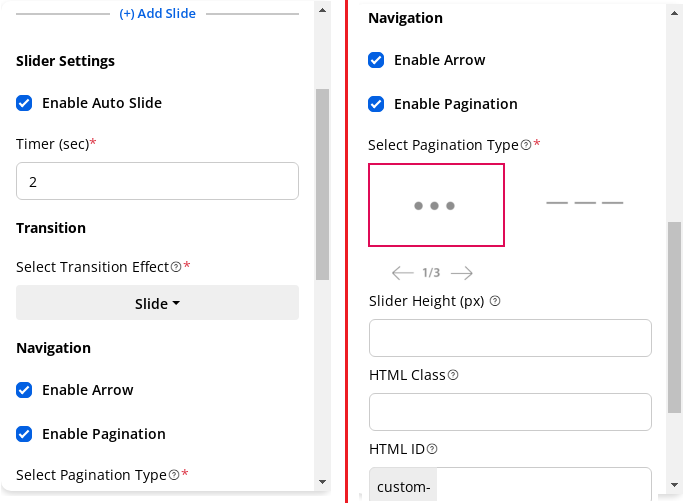Click the Slider Height input field
This screenshot has height=503, width=685.
coord(510,338)
